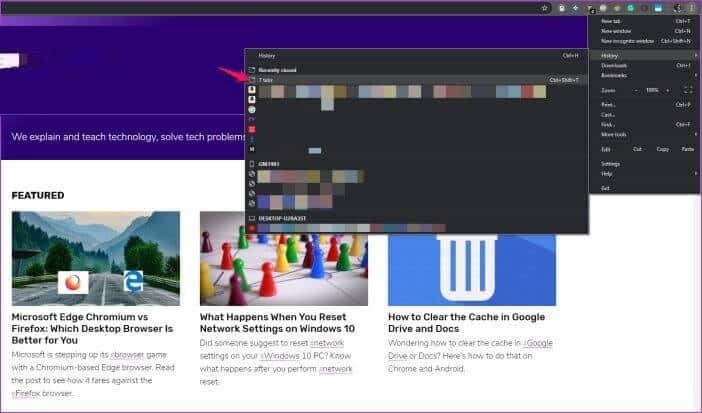Open Downloads from the Chrome menu
Viewport: 702px width, 413px height.
coord(644,65)
